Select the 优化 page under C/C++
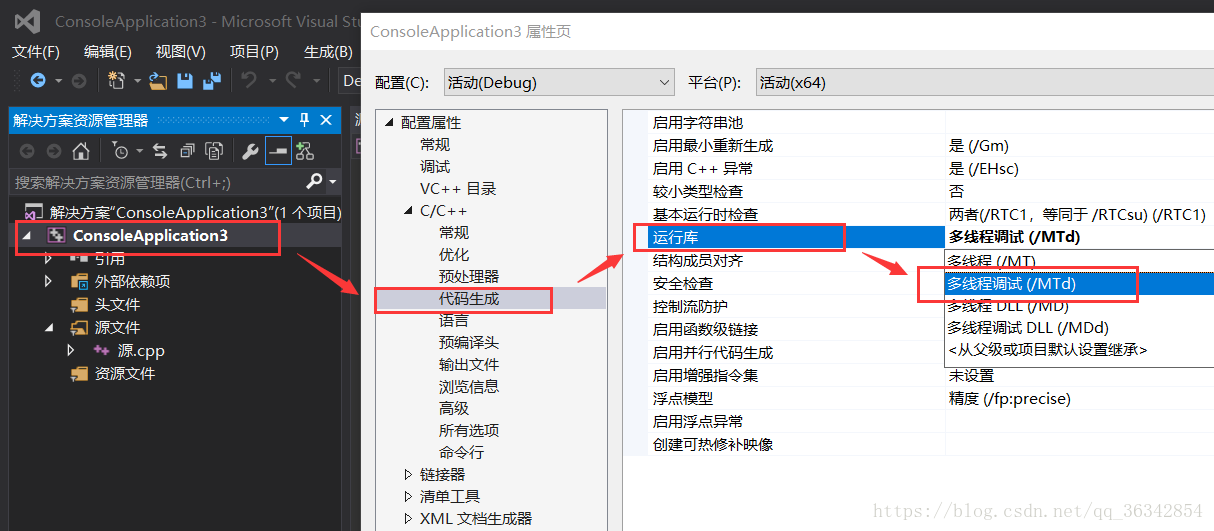The height and width of the screenshot is (531, 1214). pos(454,254)
